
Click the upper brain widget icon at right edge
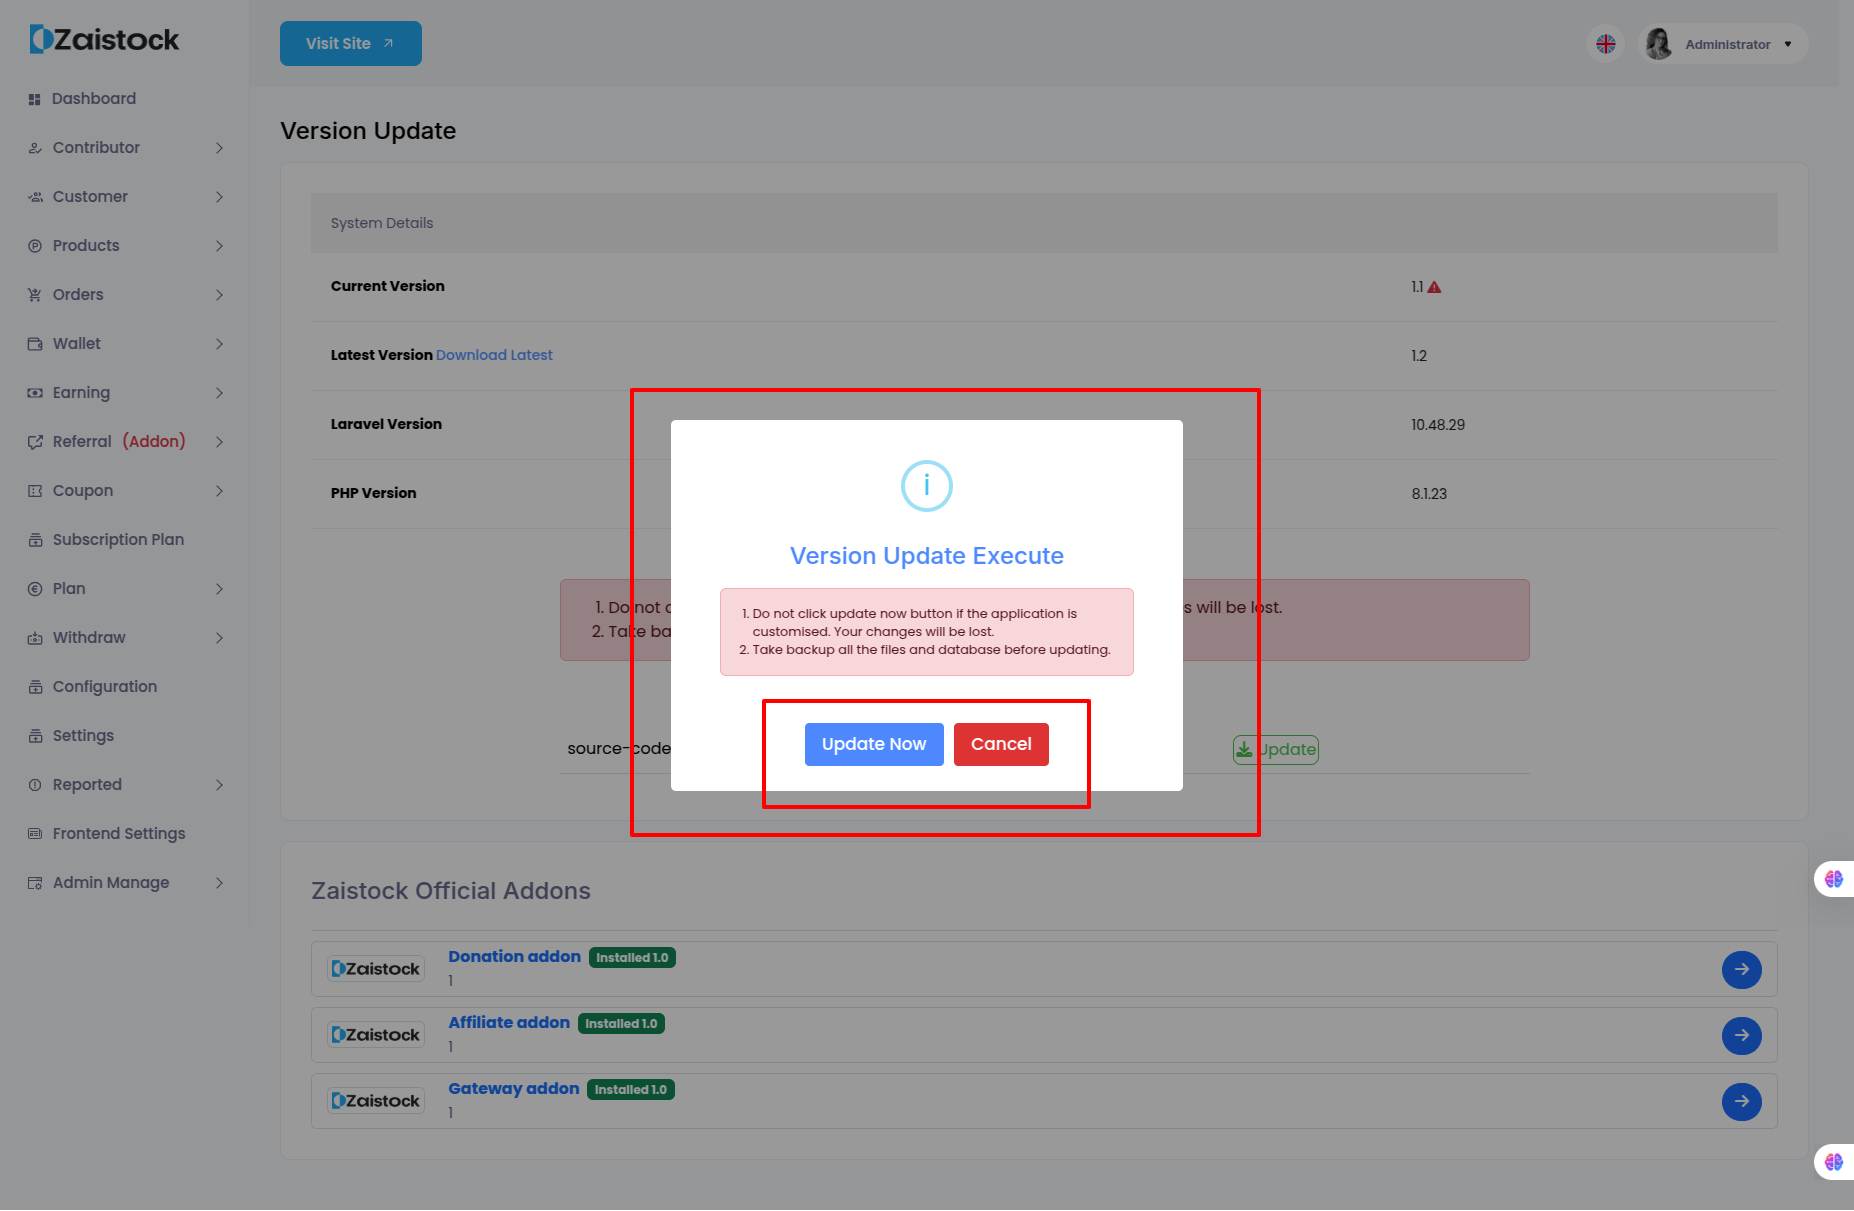[x=1834, y=879]
